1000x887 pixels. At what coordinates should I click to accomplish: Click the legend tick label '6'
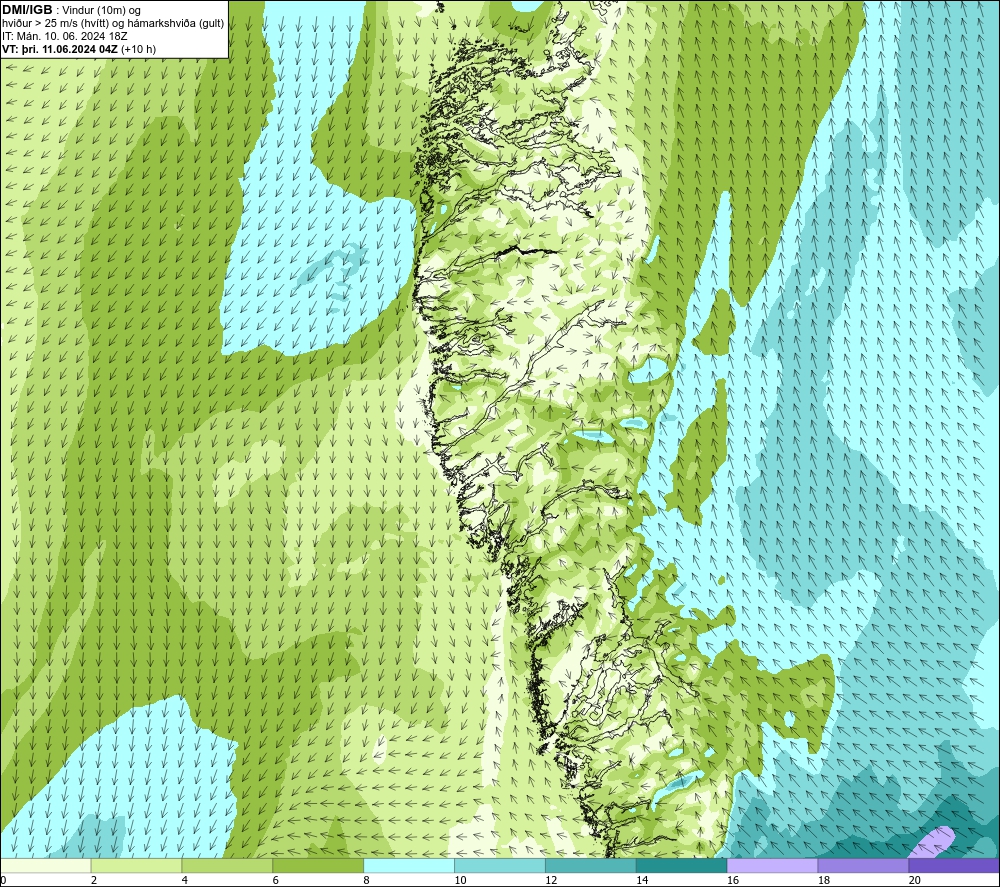(x=276, y=881)
